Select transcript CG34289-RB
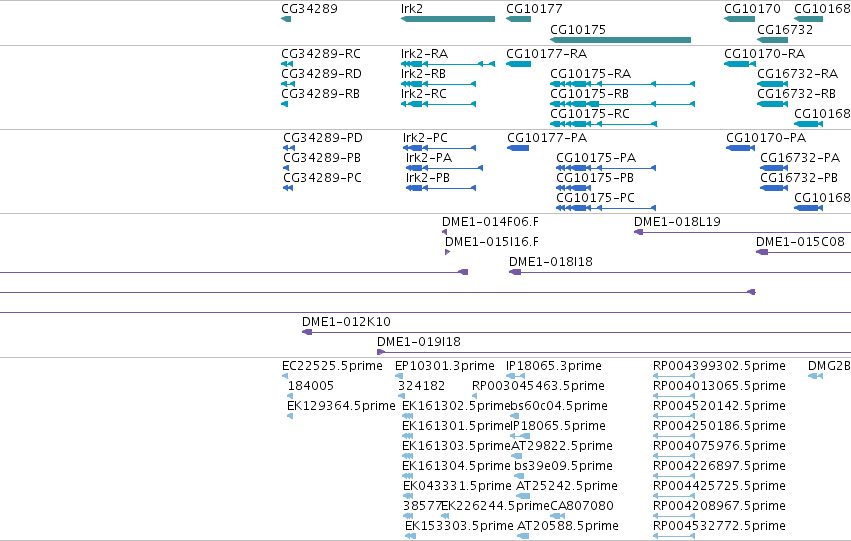The image size is (851, 541). [320, 94]
